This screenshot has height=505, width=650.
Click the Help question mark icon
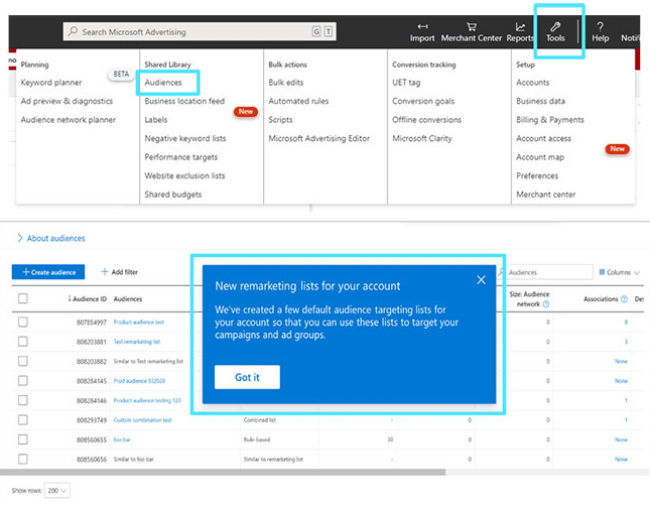(600, 26)
